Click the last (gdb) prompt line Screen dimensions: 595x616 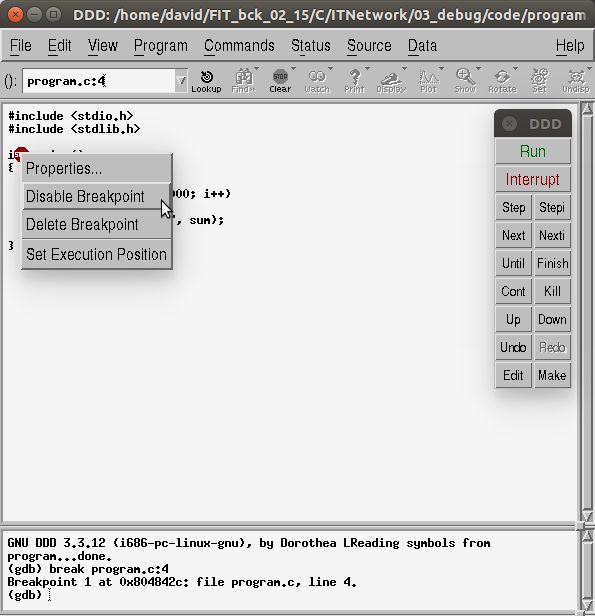point(24,595)
